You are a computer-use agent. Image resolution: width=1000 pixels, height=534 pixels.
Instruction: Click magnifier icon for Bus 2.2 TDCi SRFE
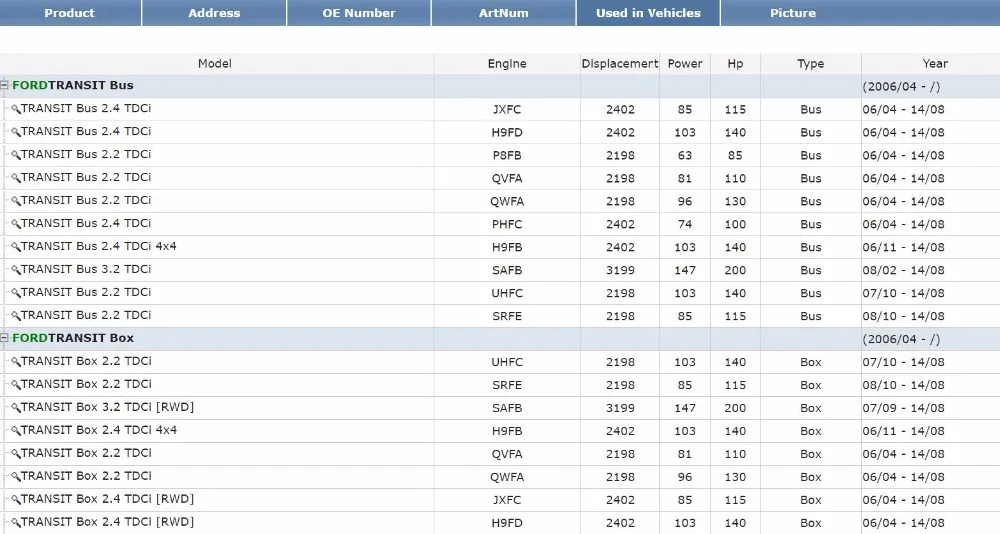pos(15,316)
